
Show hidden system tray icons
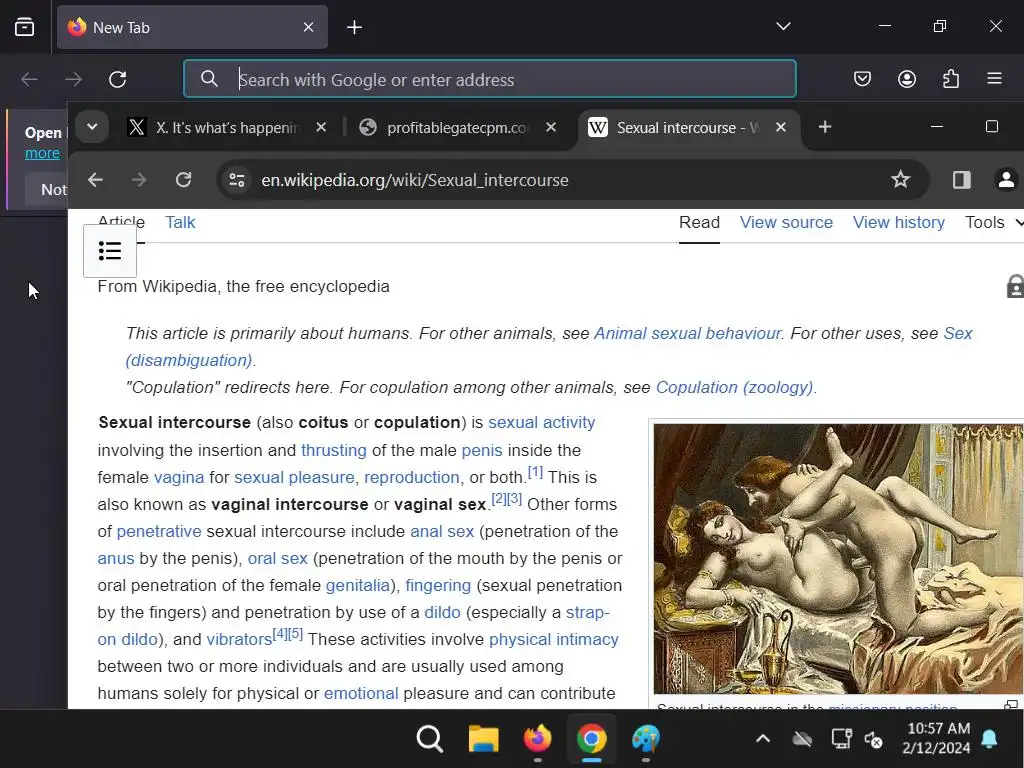762,739
